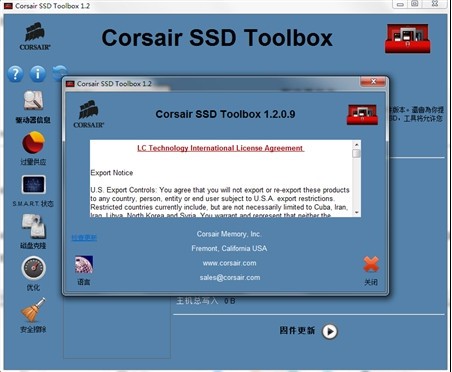Open the www.corsair.com link
Viewport: 452px width, 372px height.
point(229,263)
